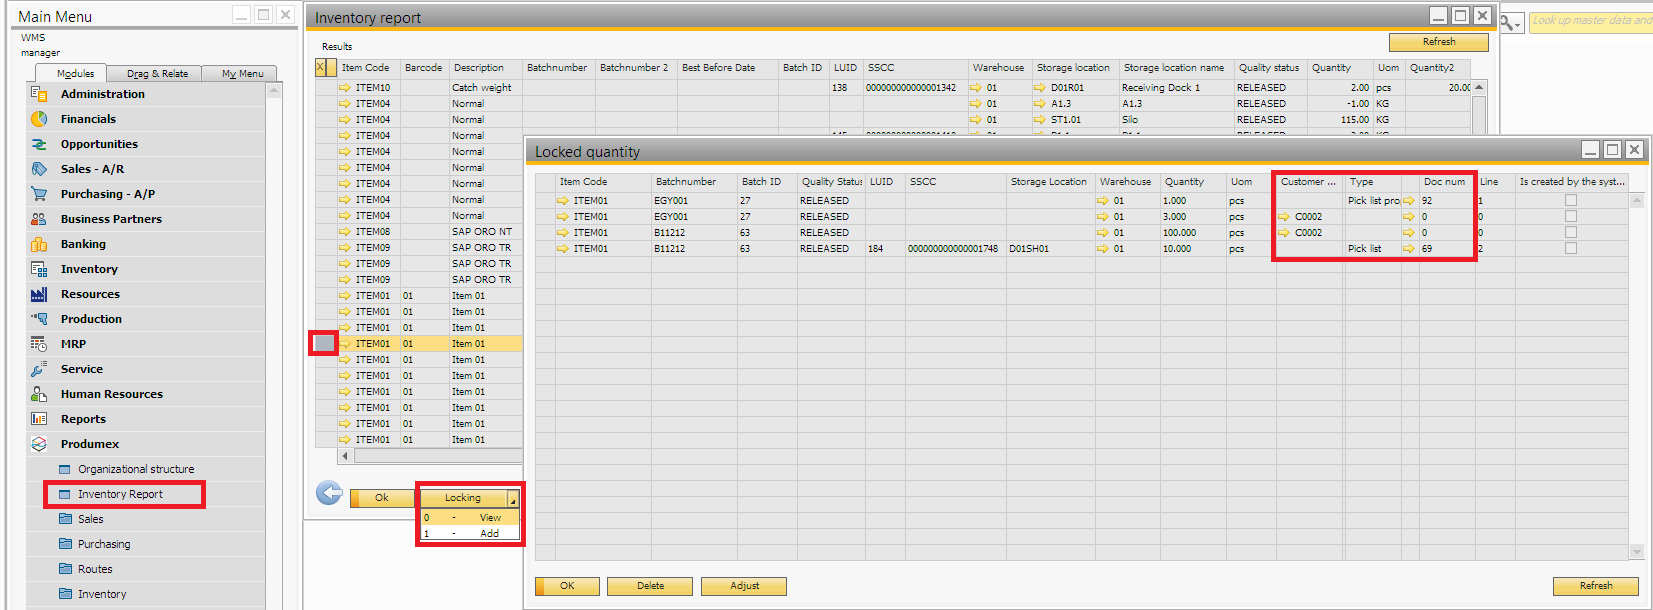Viewport: 1653px width, 610px height.
Task: Click the Adjust button
Action: pyautogui.click(x=743, y=586)
